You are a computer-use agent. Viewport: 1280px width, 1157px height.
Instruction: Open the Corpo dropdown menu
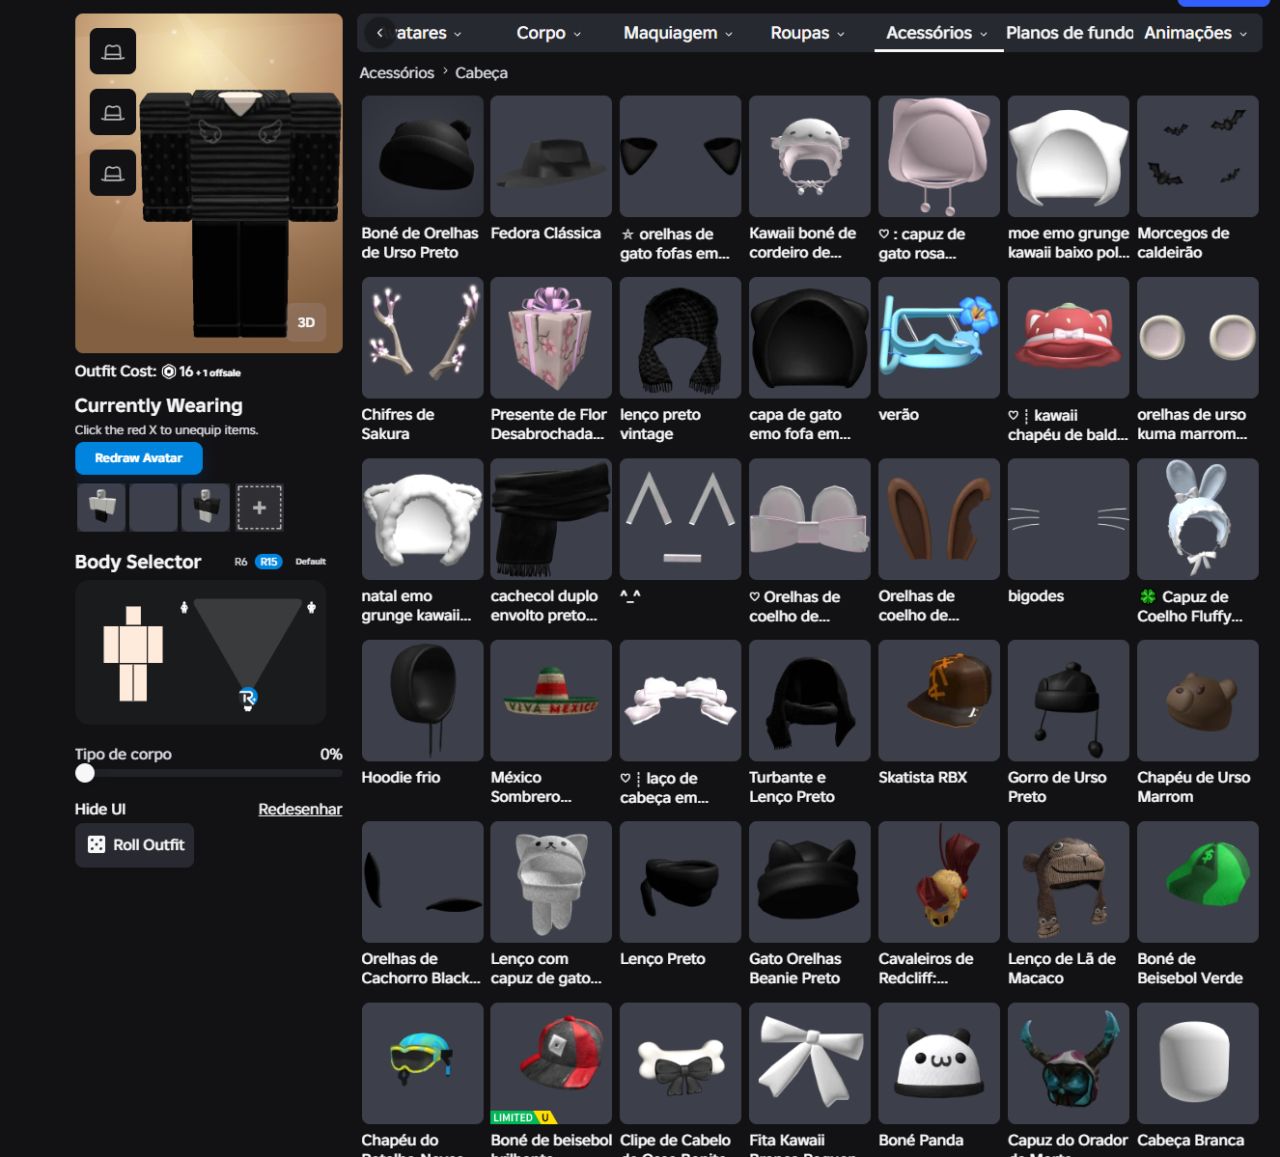tap(549, 33)
